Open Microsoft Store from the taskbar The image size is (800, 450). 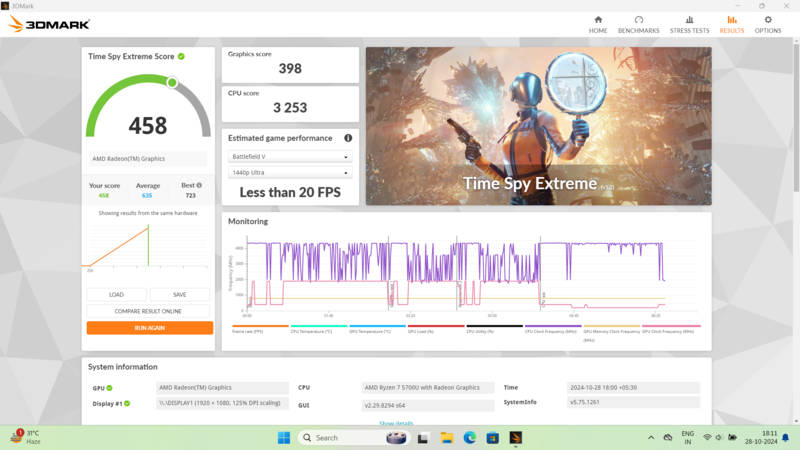point(492,438)
